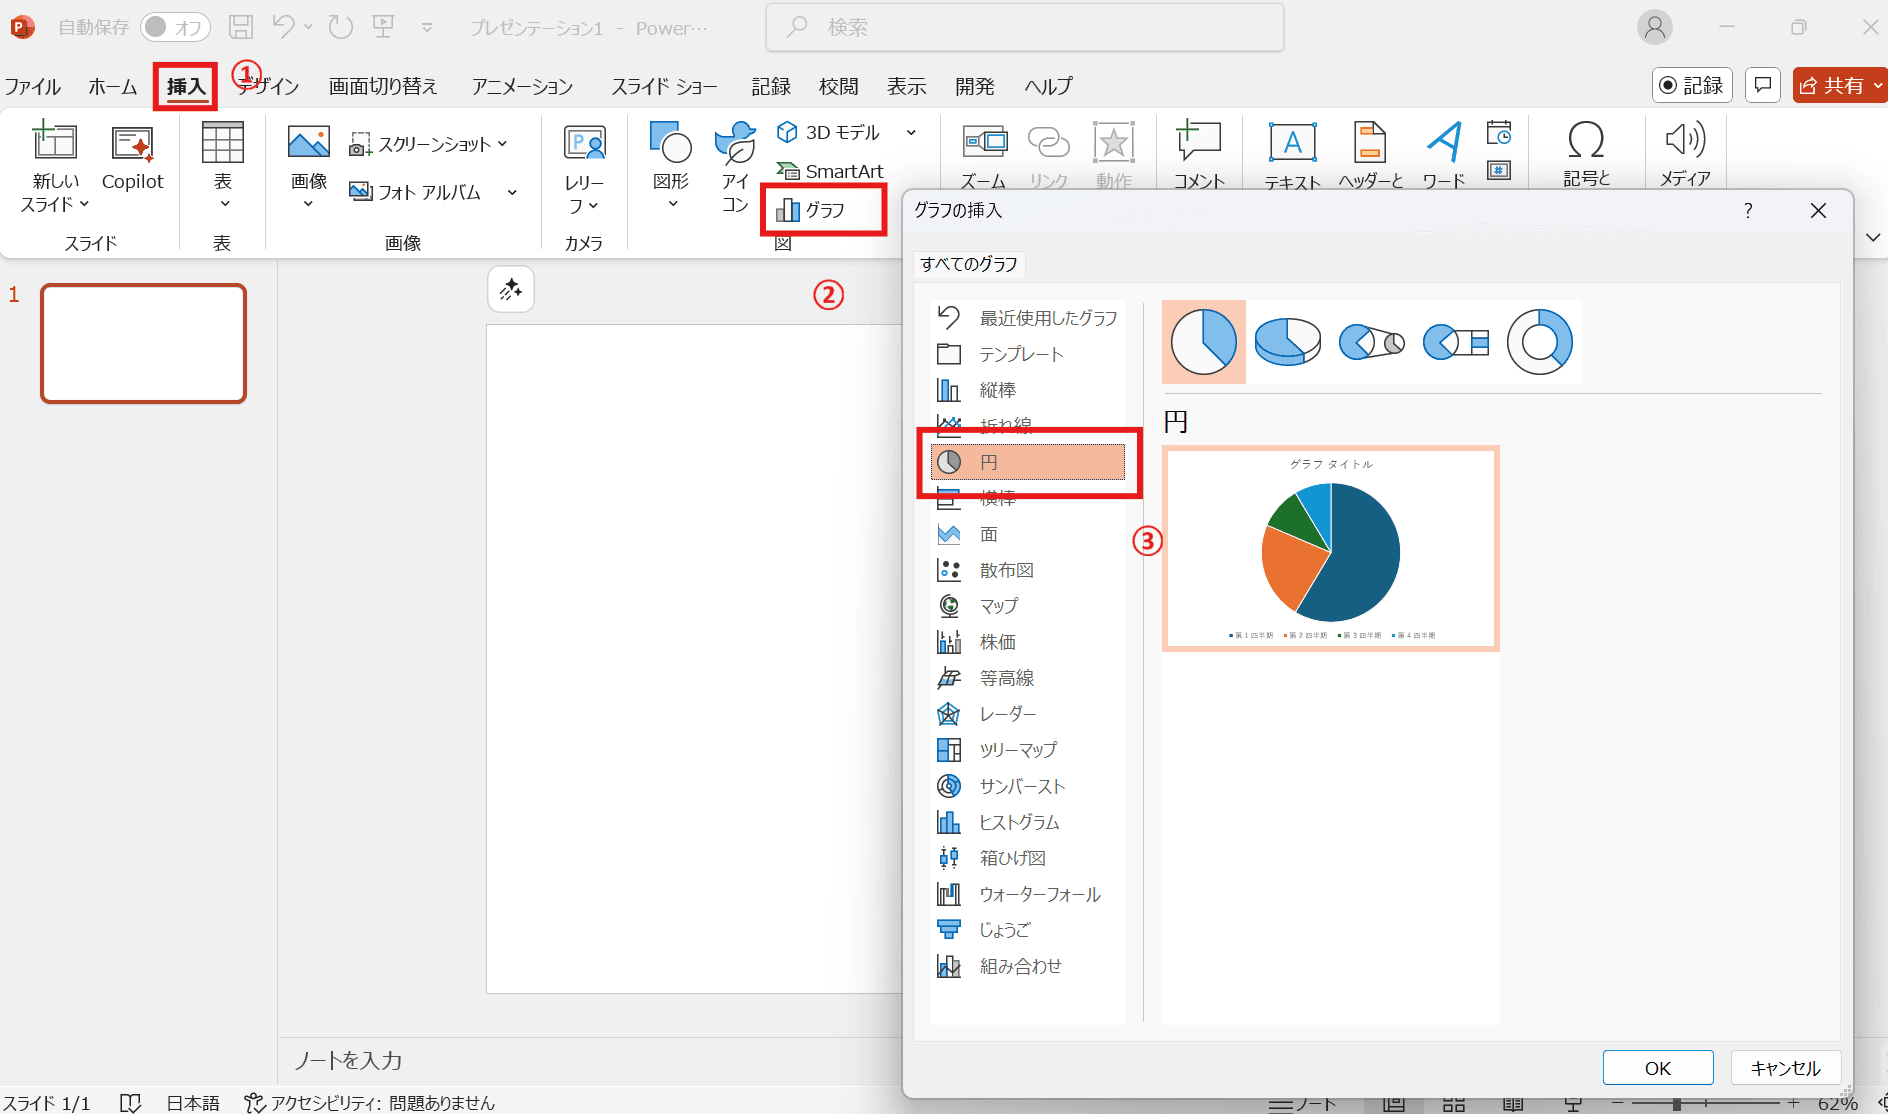Select the slide 1 thumbnail

143,343
